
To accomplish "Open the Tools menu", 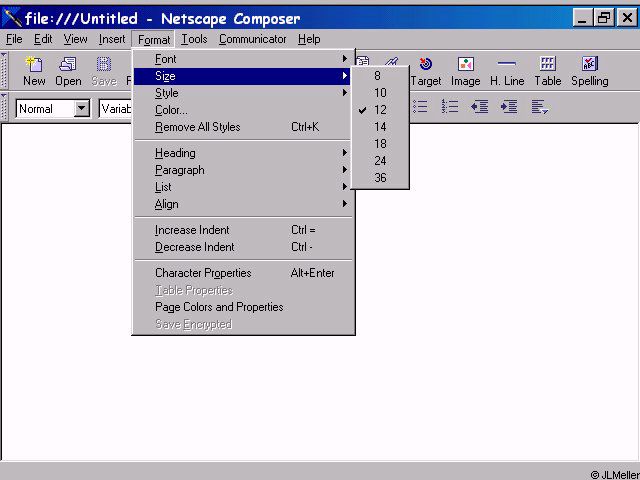I will (194, 39).
